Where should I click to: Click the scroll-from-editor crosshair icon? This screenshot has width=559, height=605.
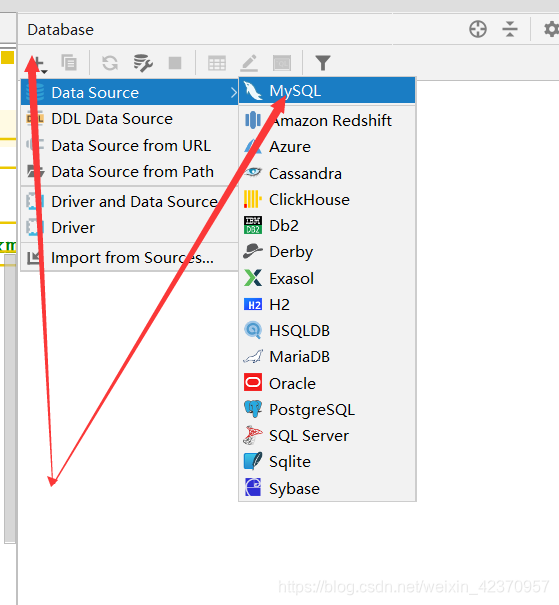[478, 29]
